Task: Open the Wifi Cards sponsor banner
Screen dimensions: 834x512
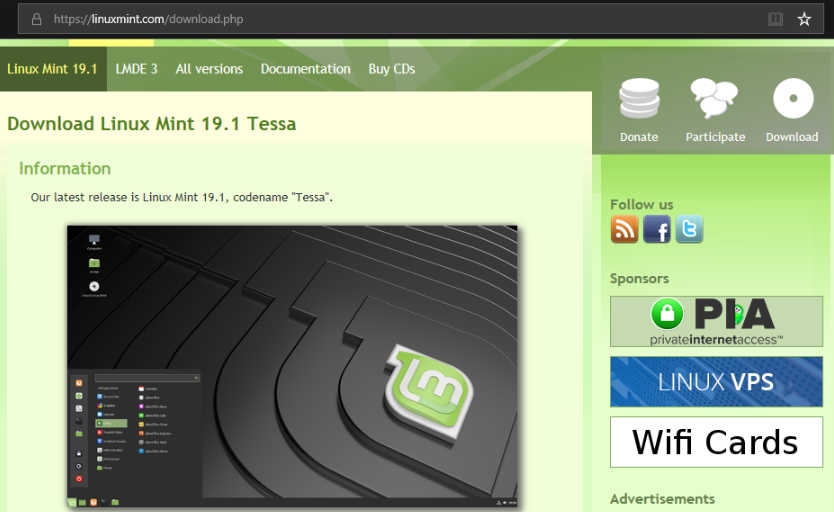Action: pyautogui.click(x=716, y=442)
